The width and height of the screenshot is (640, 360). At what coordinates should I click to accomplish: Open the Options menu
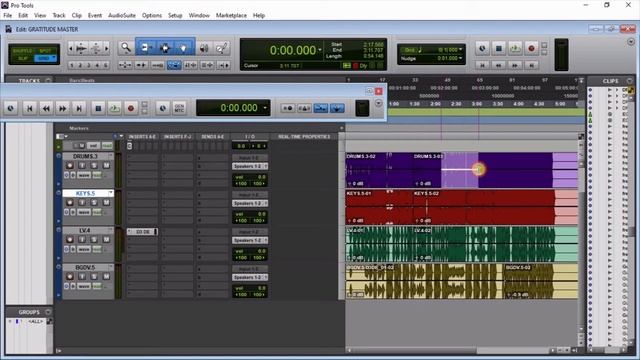pyautogui.click(x=152, y=16)
